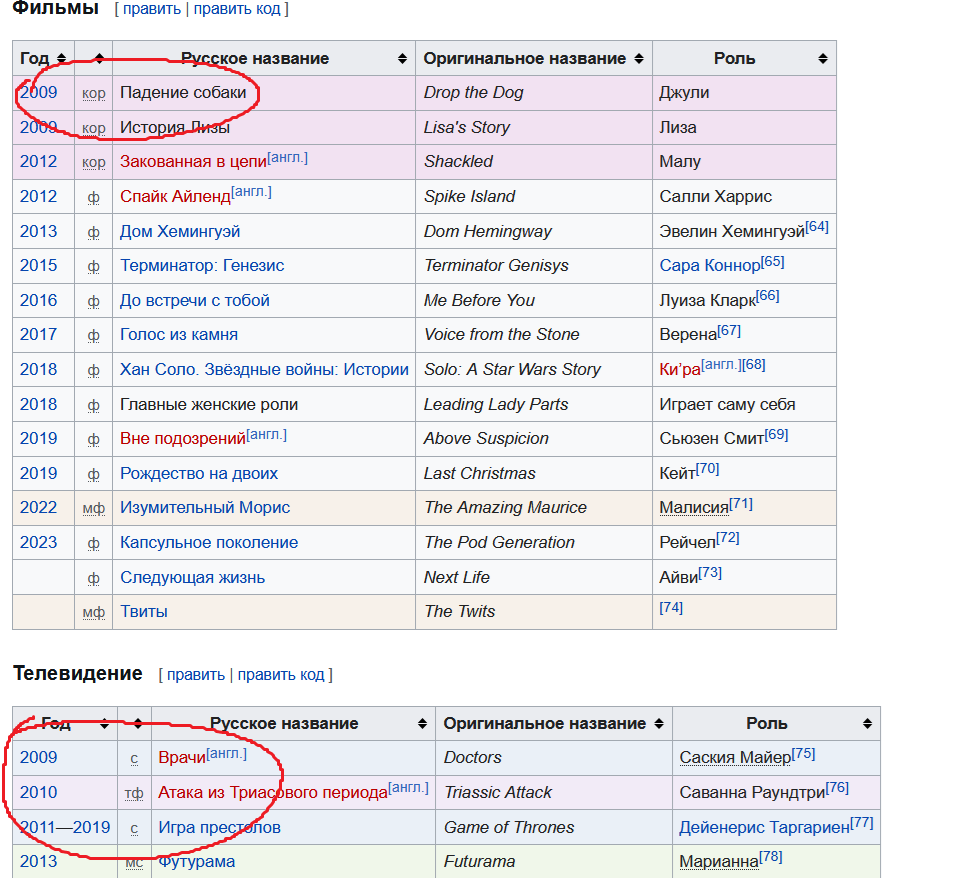This screenshot has height=878, width=958.
Task: Click footnote reference 68
Action: (753, 365)
